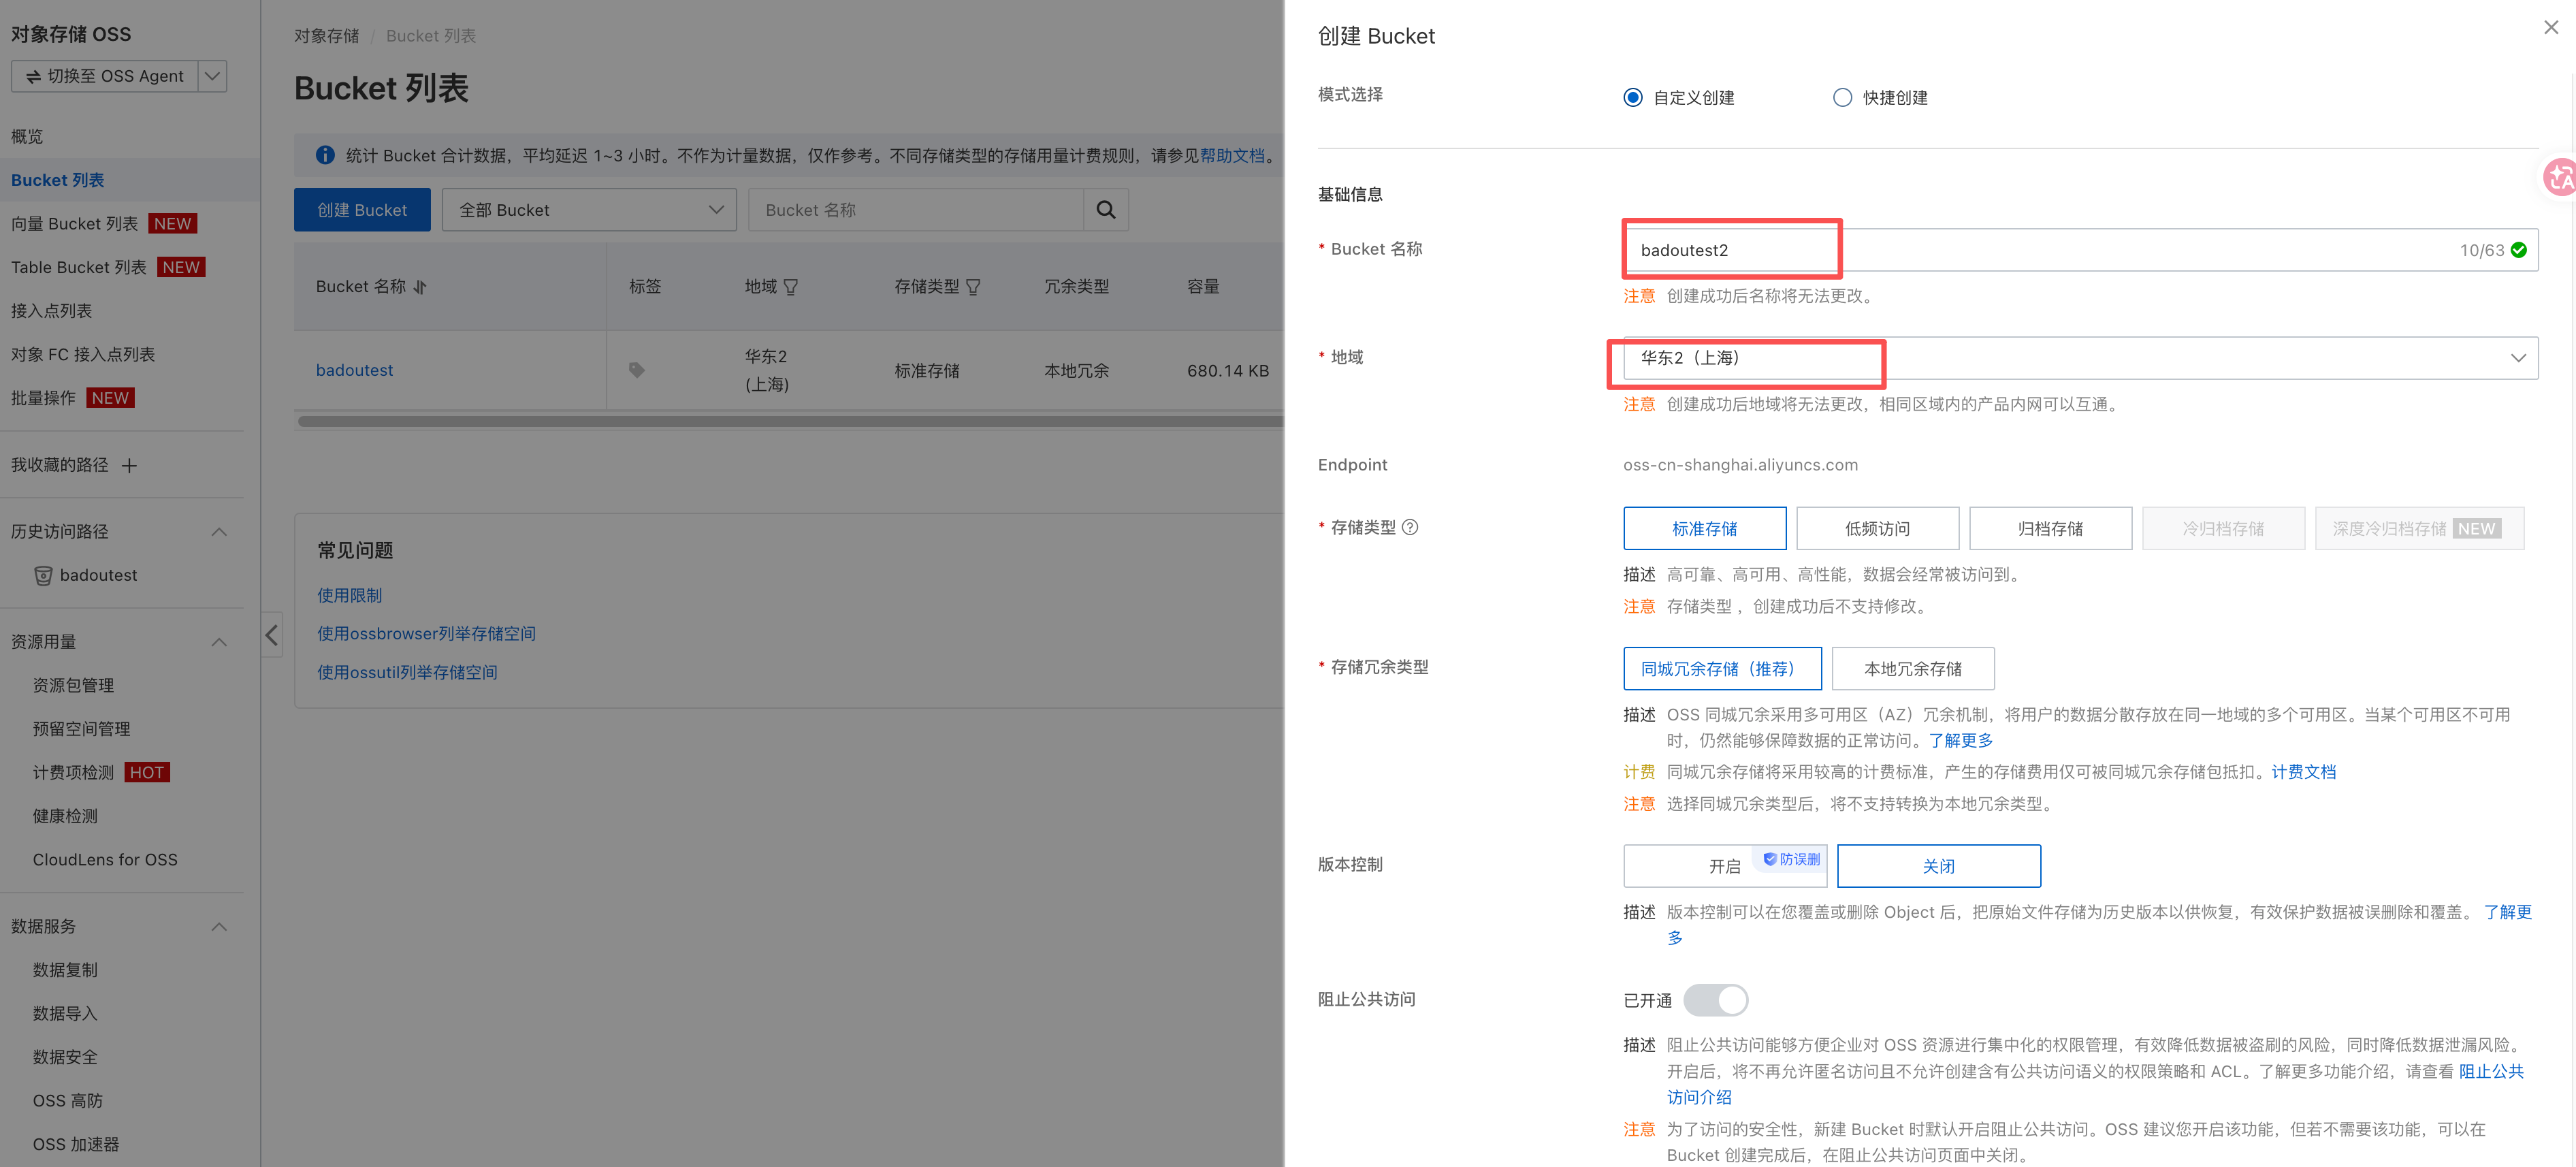Click the plus icon beside 我收藏的路径
Screen dimensions: 2576x1167
[x=129, y=465]
